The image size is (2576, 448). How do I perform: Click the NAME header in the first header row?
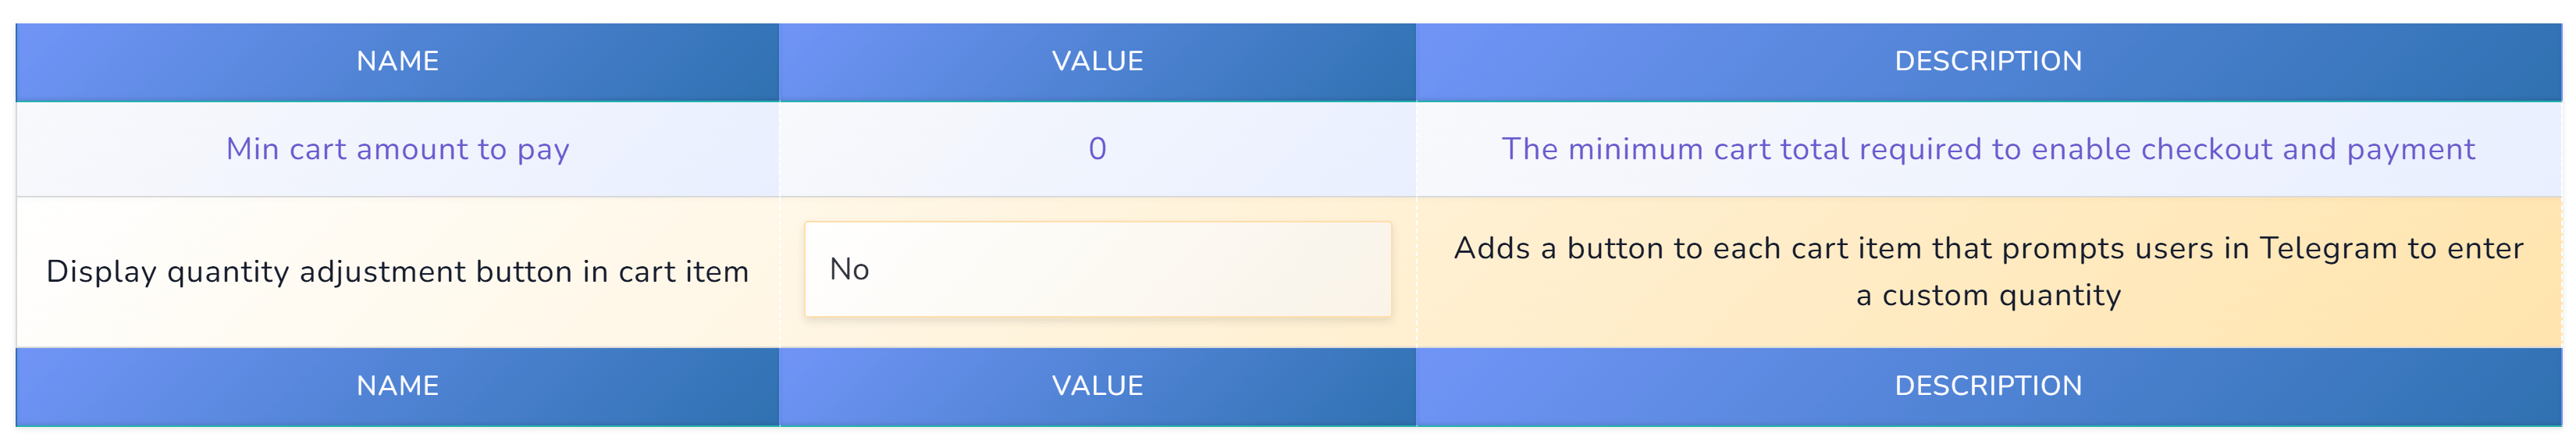point(397,61)
